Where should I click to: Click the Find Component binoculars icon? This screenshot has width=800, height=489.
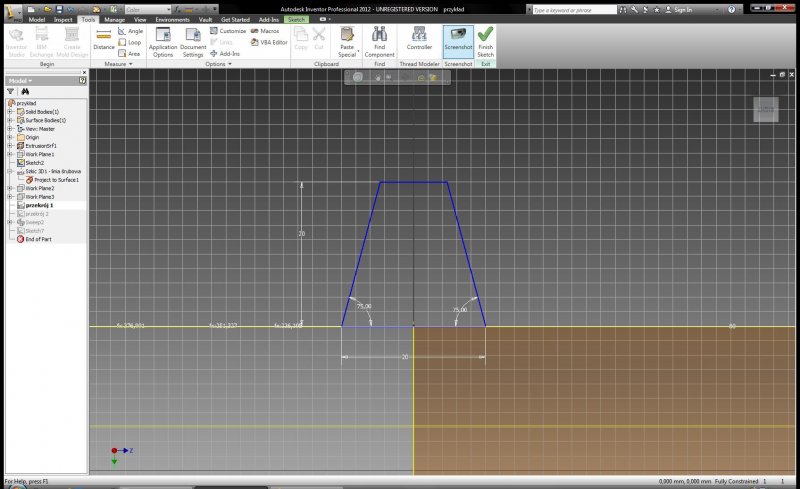pos(379,34)
